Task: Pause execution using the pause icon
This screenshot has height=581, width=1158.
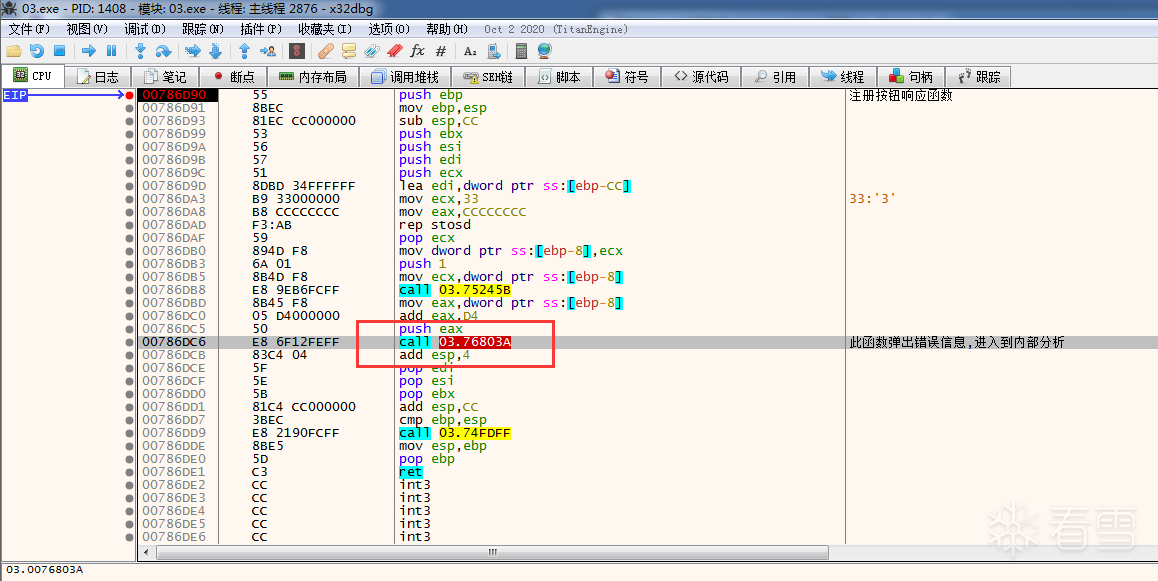Action: [111, 51]
